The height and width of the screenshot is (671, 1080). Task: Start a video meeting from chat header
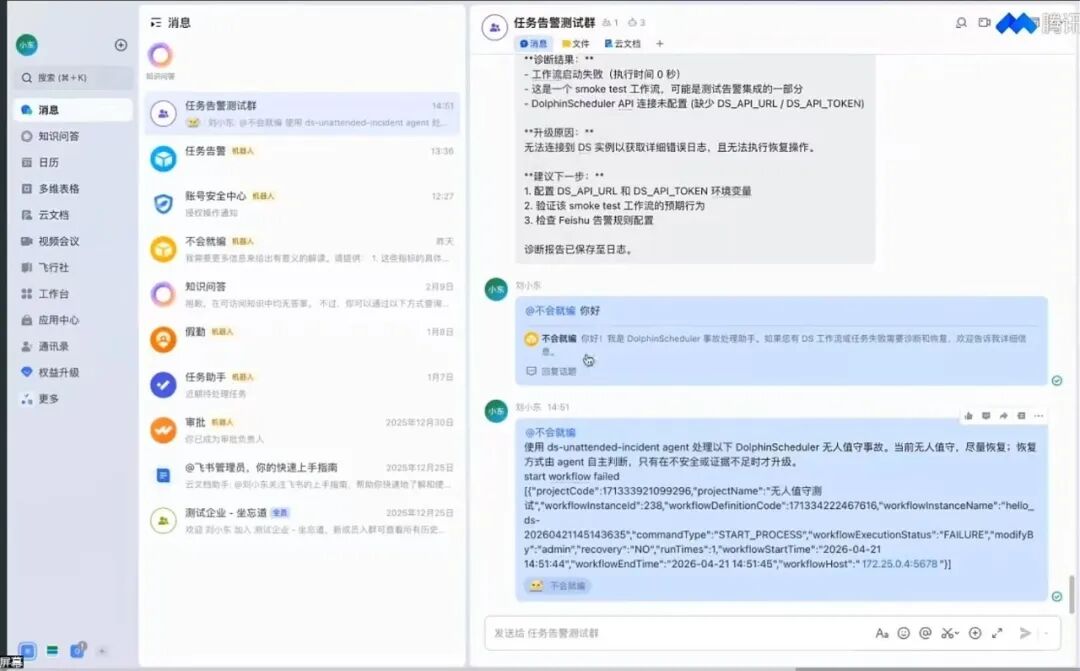984,23
